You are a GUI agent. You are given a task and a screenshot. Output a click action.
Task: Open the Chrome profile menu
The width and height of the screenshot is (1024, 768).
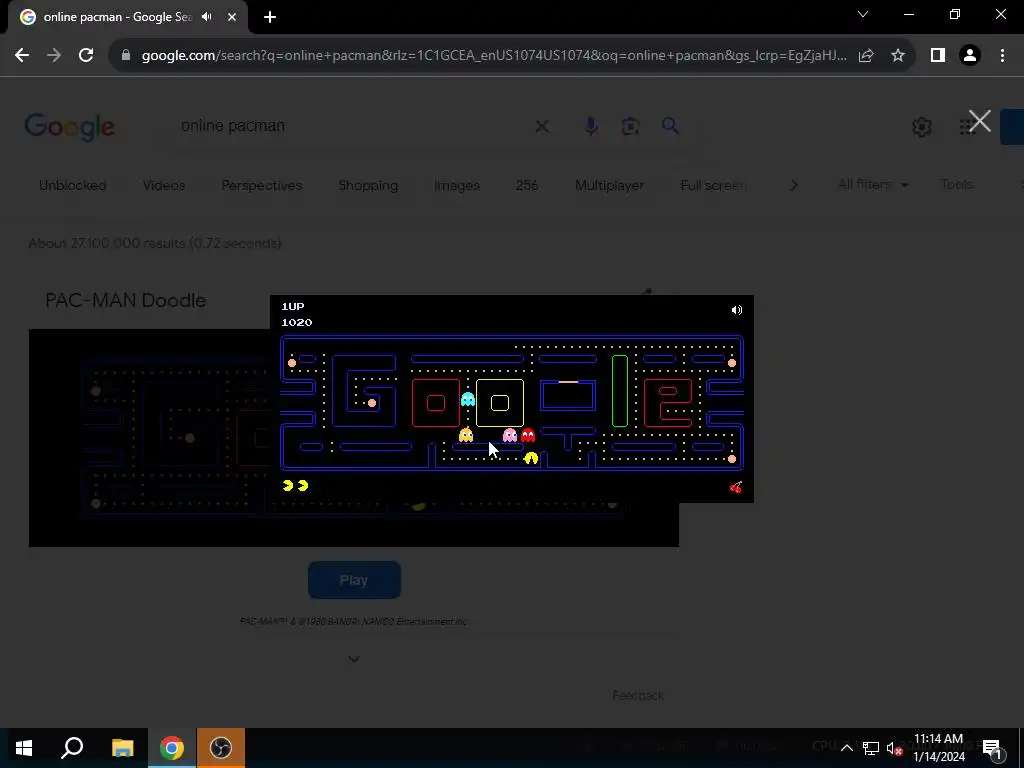click(x=970, y=56)
